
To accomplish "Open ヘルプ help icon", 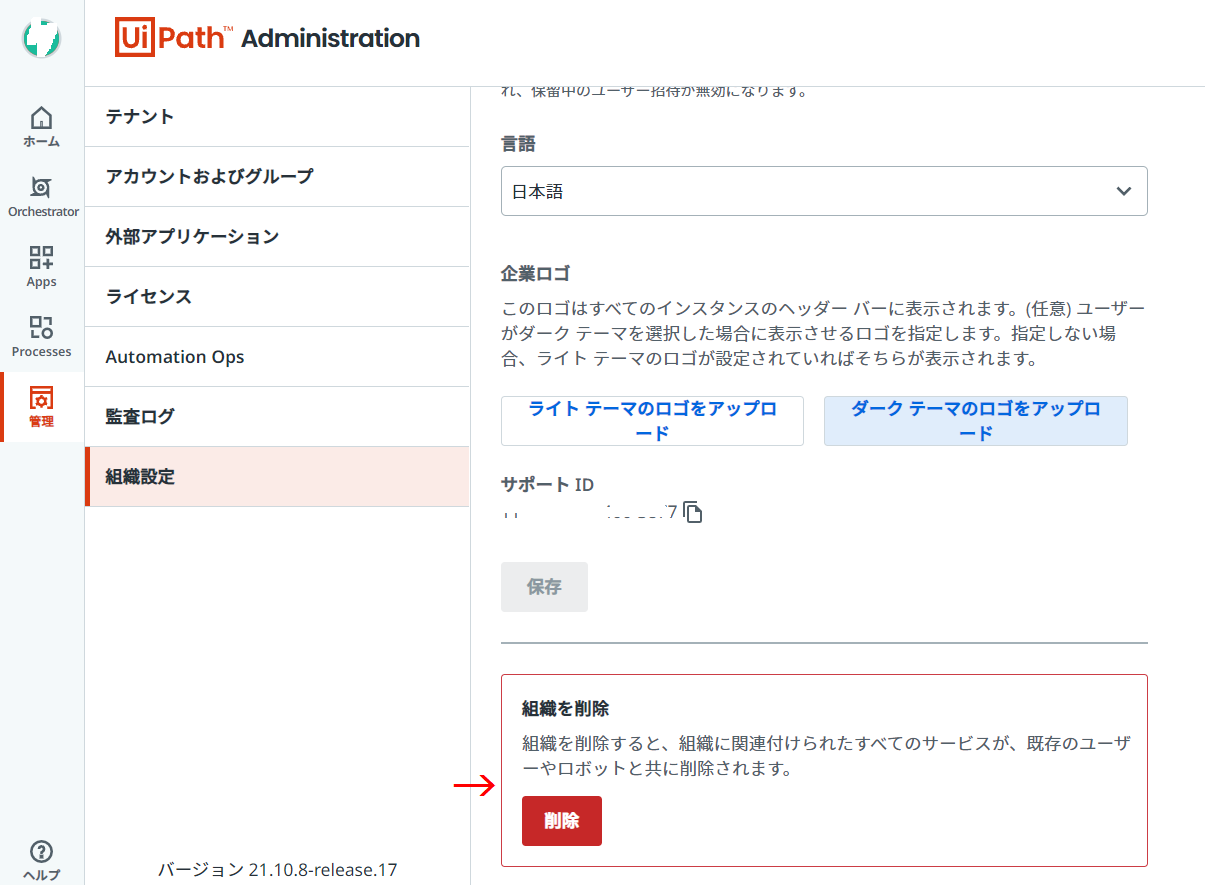I will (41, 861).
